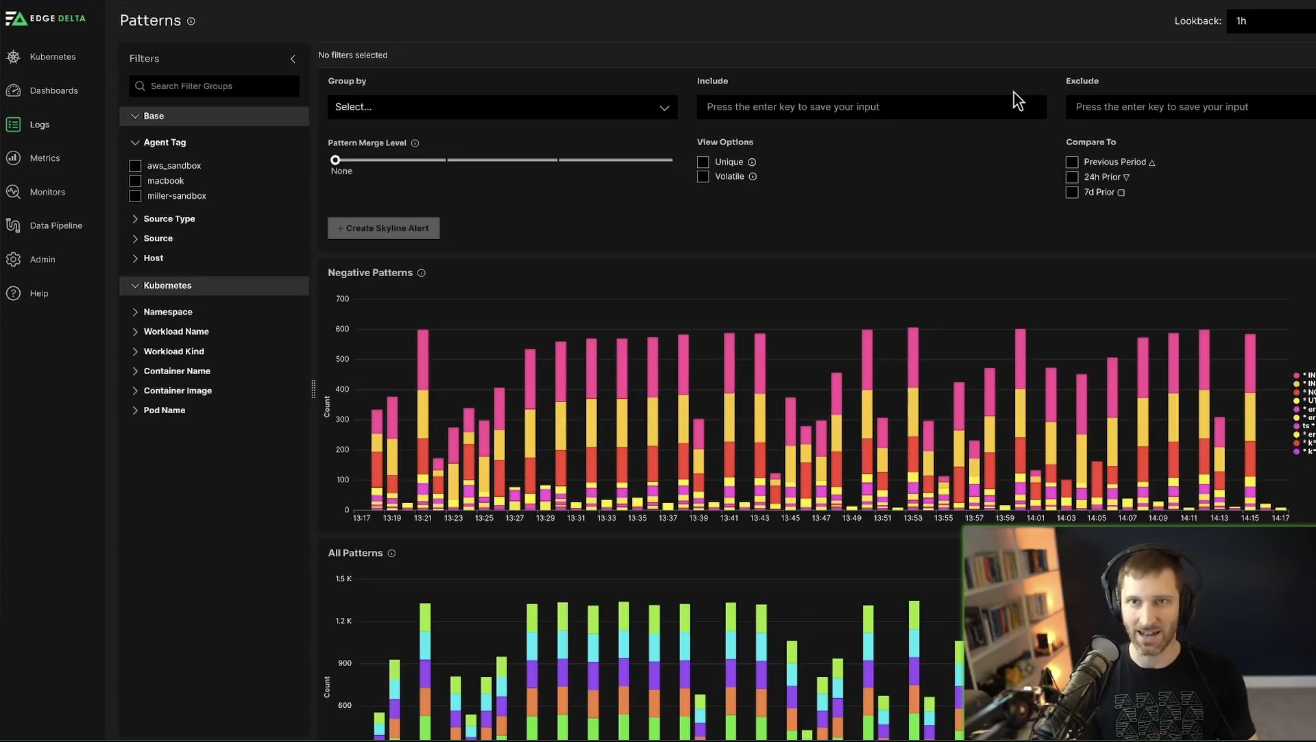Click the Monitors sidebar icon
This screenshot has width=1316, height=742.
tap(13, 192)
